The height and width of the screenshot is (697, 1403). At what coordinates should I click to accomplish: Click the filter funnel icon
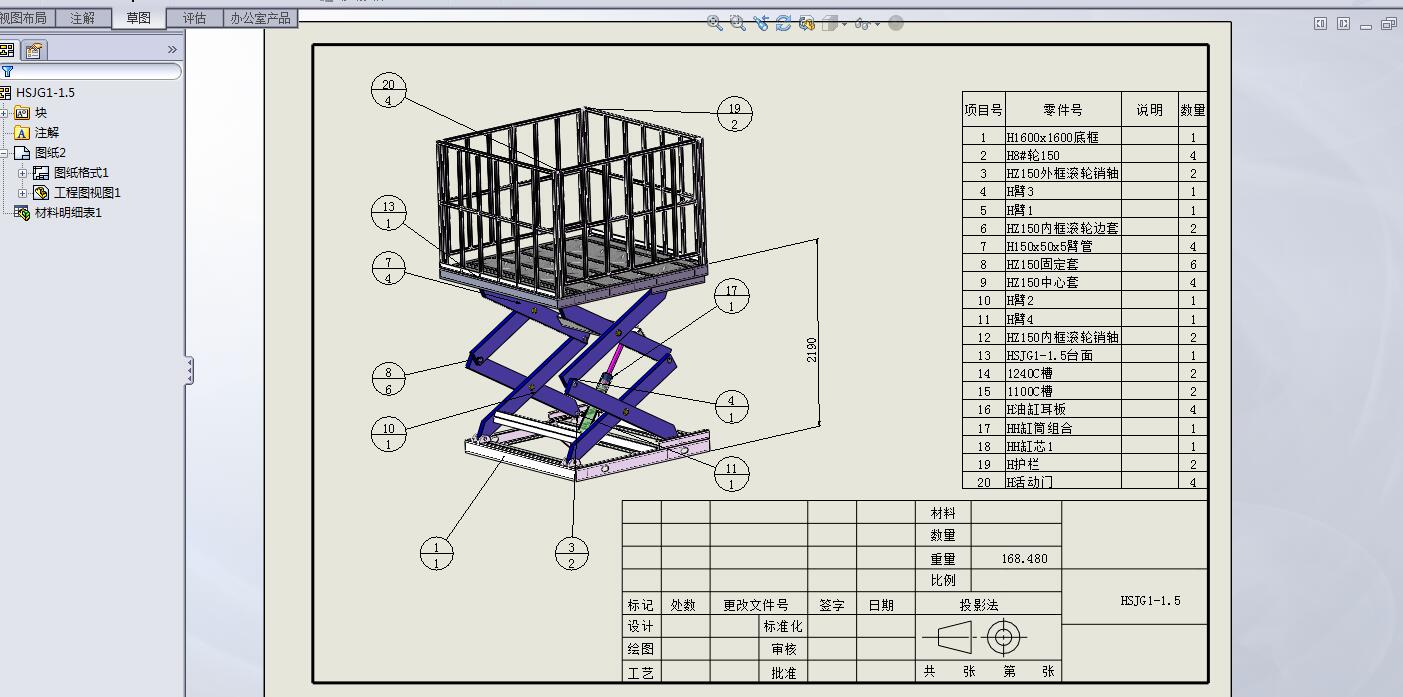(7, 71)
